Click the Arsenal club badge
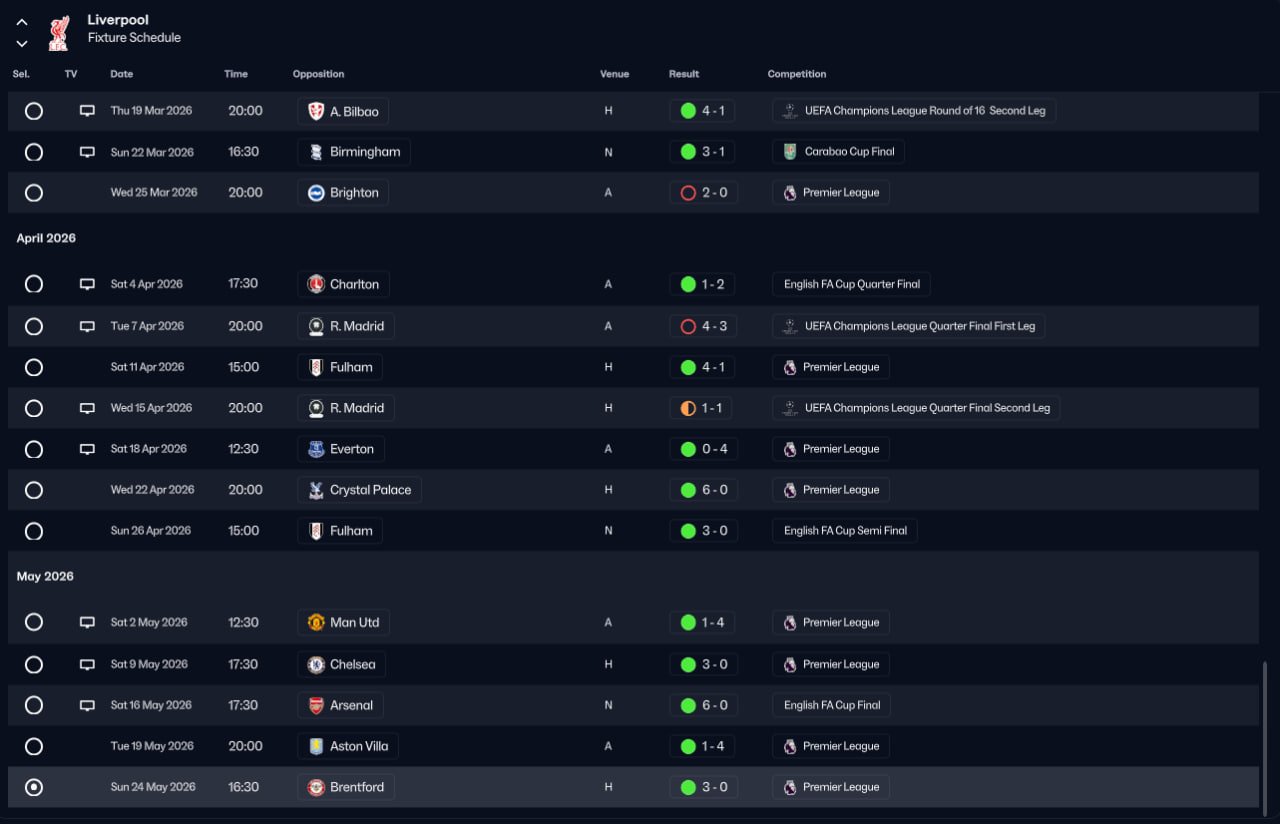Screen dimensions: 1280x824 tap(316, 705)
